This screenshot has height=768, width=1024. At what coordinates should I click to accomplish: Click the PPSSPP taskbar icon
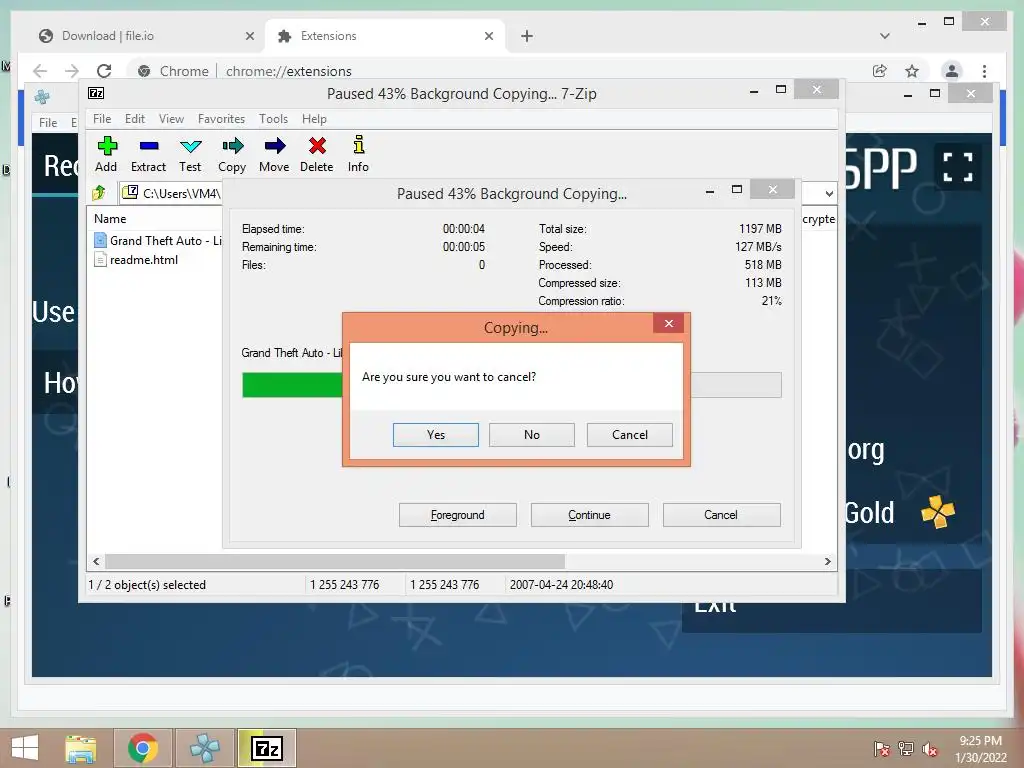coord(204,748)
